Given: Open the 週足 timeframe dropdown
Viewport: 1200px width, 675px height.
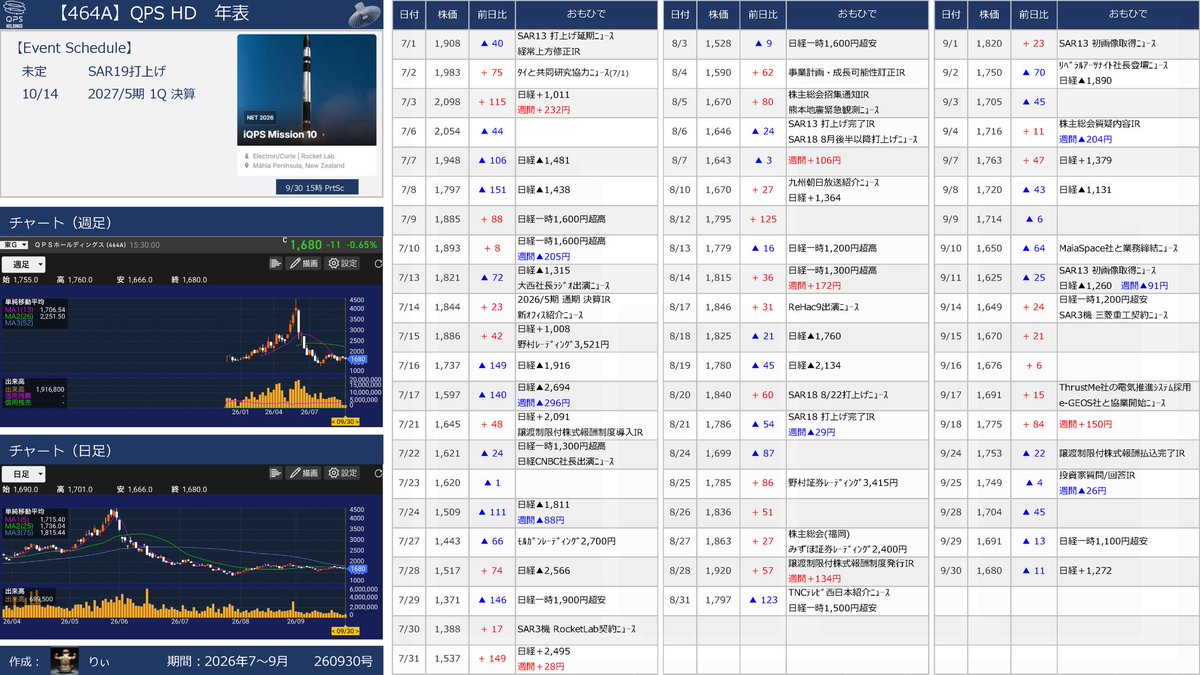Looking at the screenshot, I should (x=24, y=264).
